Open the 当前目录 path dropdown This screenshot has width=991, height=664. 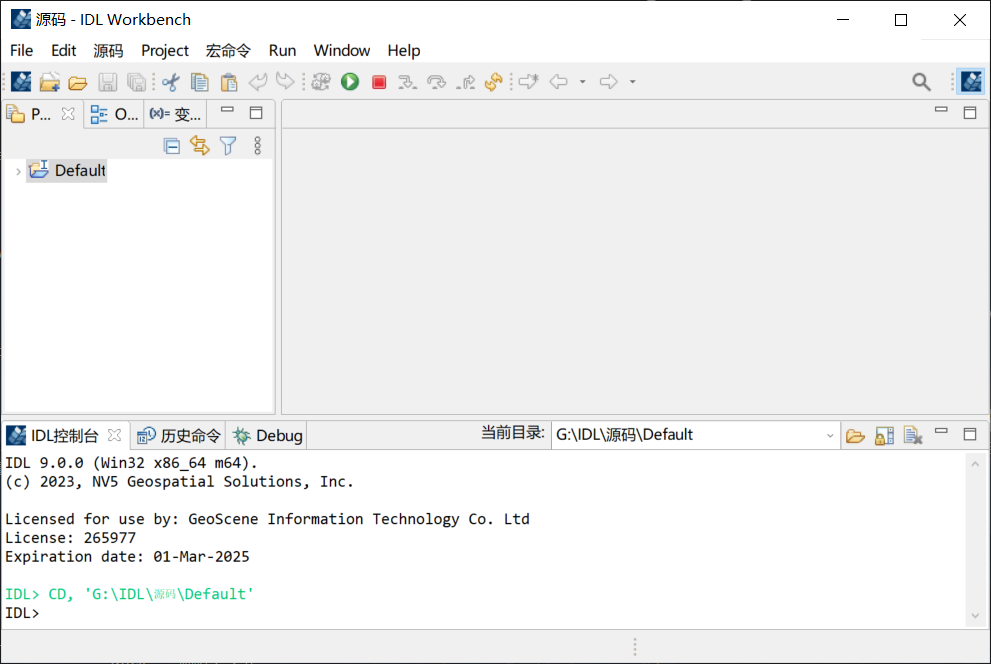point(830,435)
